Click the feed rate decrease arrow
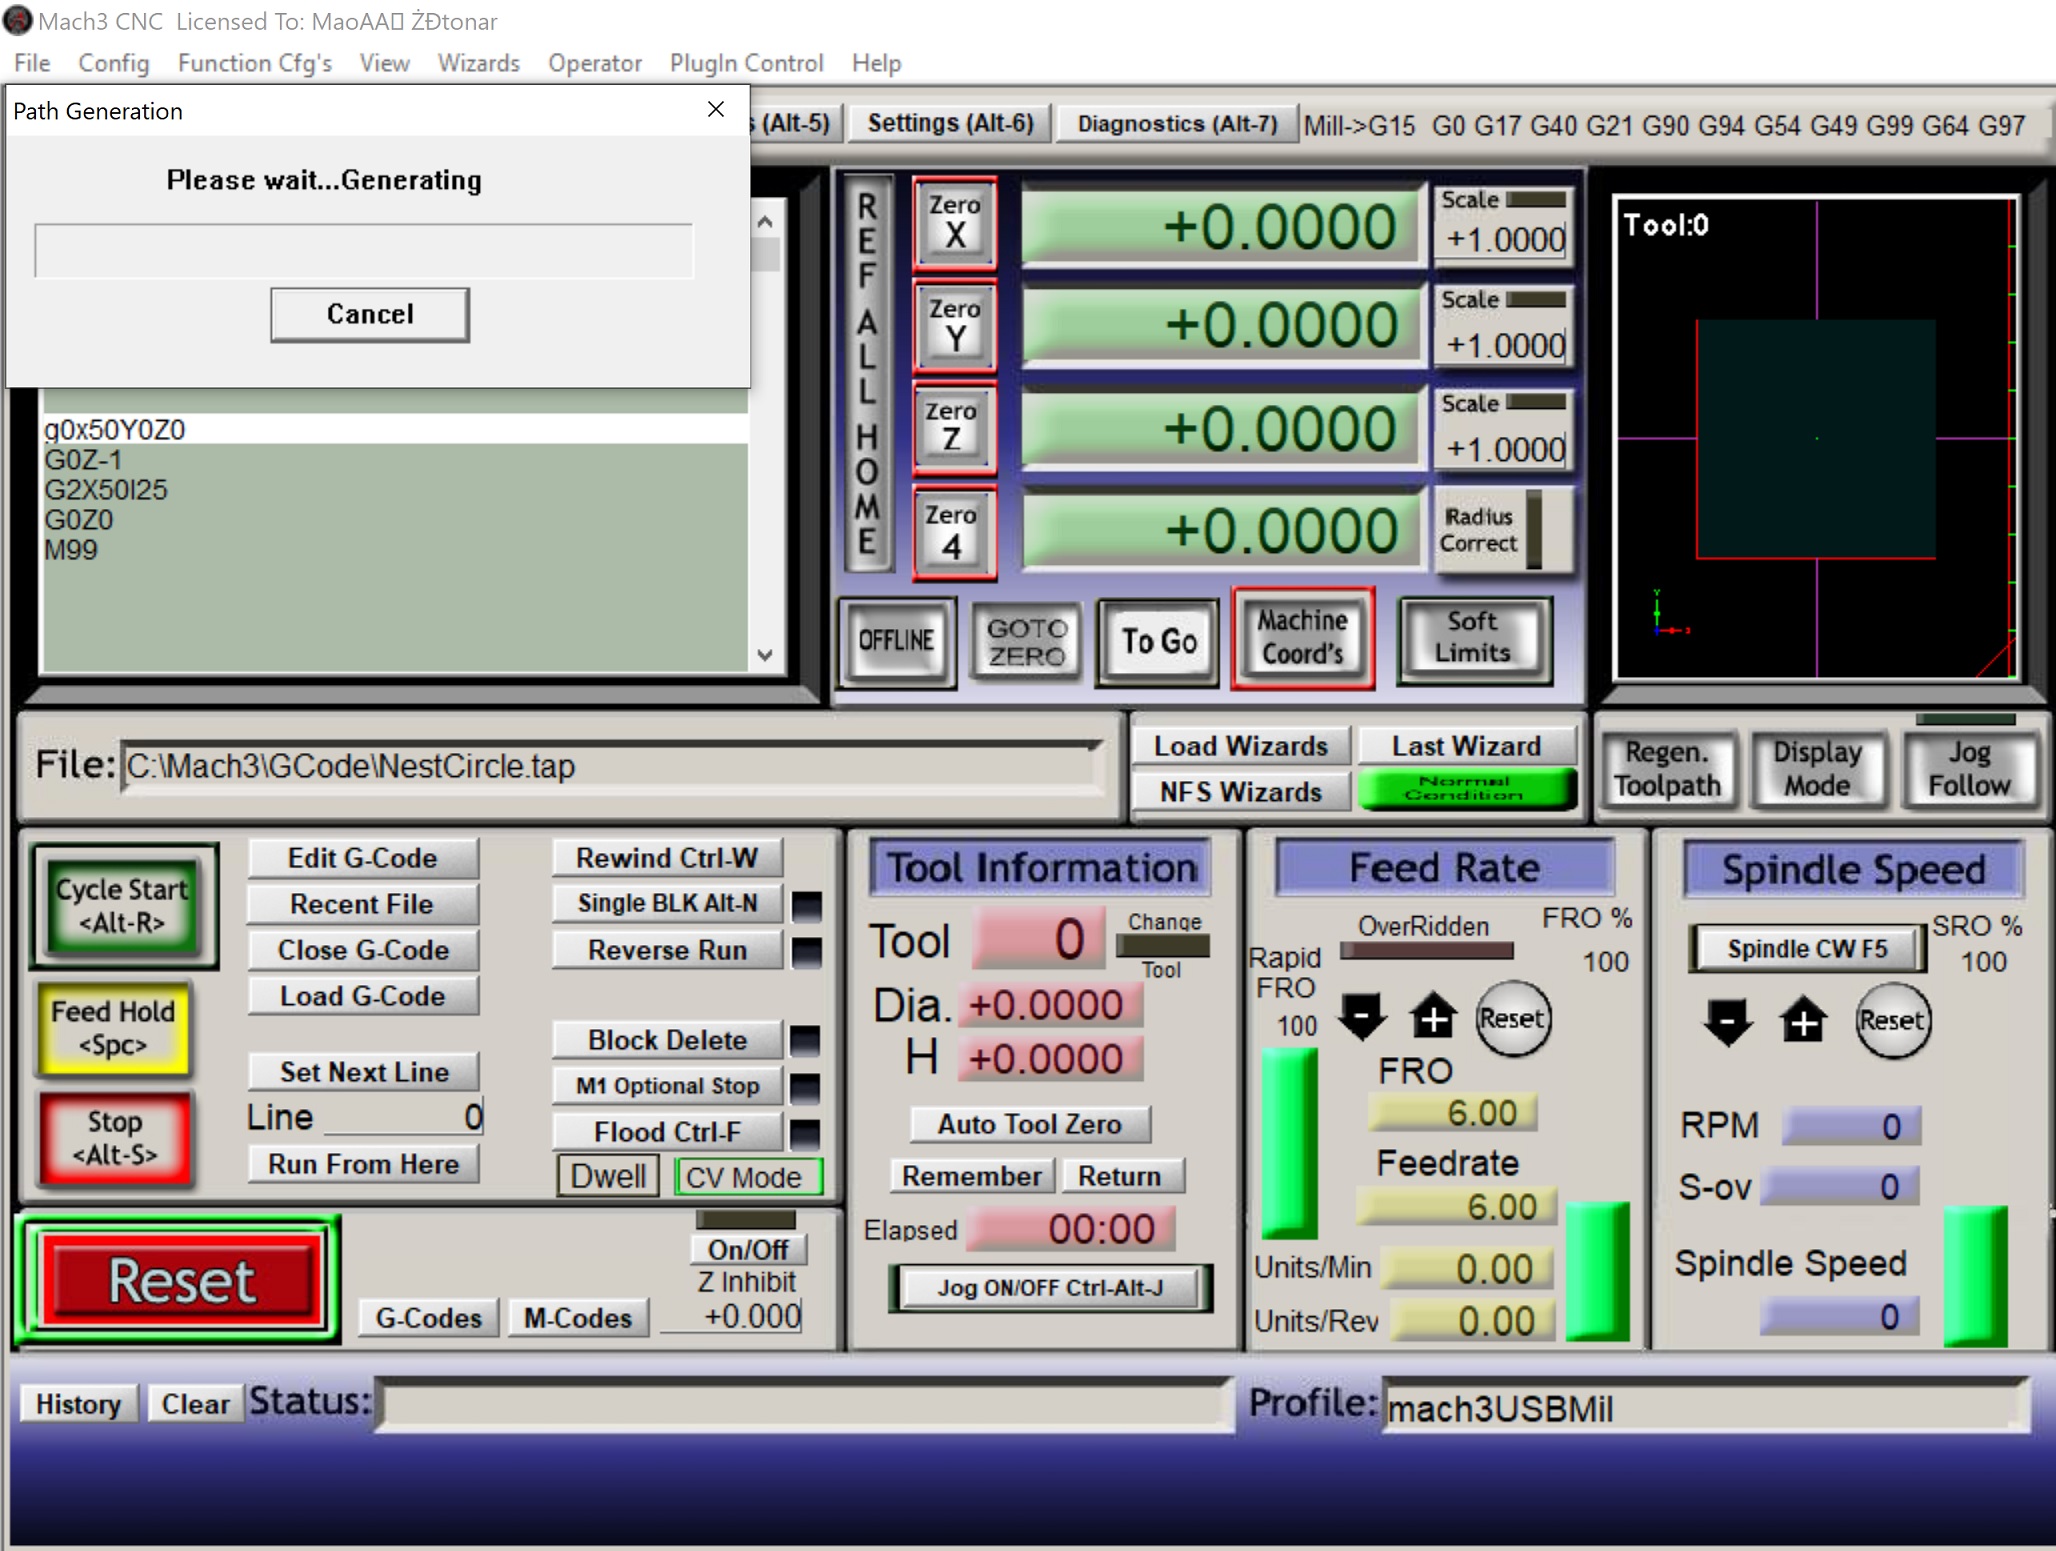 click(1361, 1016)
